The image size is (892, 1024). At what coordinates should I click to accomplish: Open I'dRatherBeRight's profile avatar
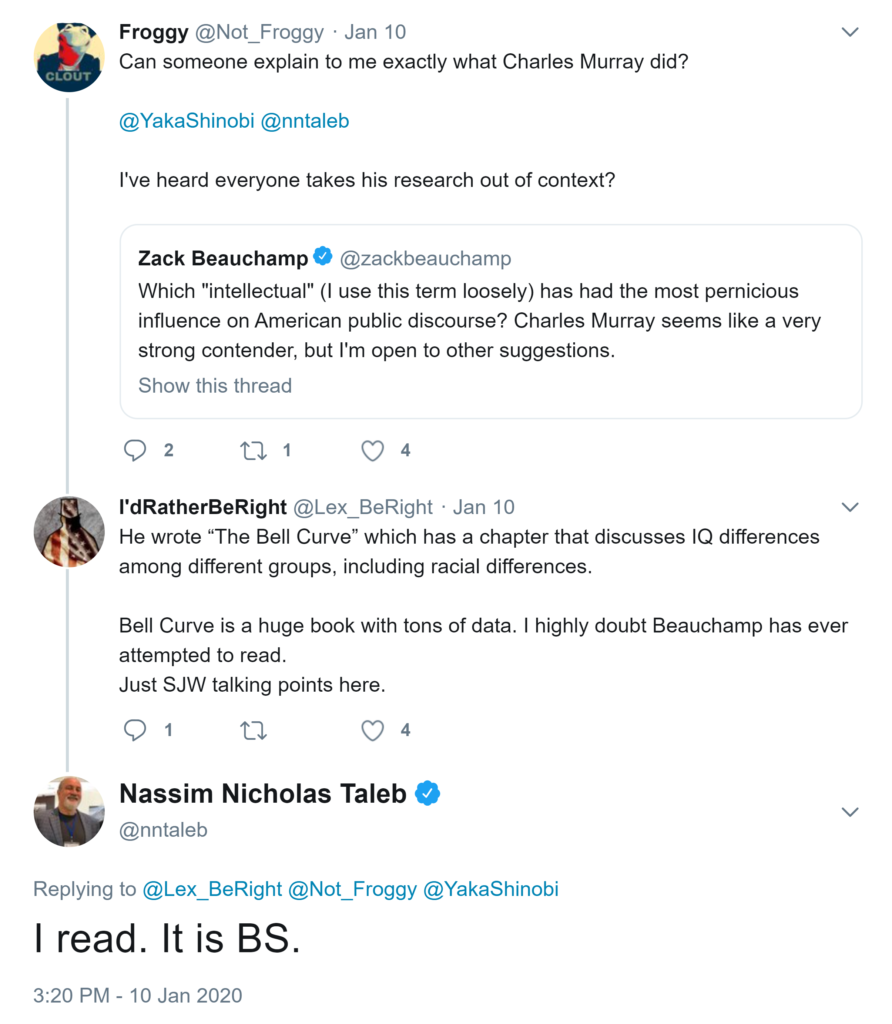[x=69, y=531]
